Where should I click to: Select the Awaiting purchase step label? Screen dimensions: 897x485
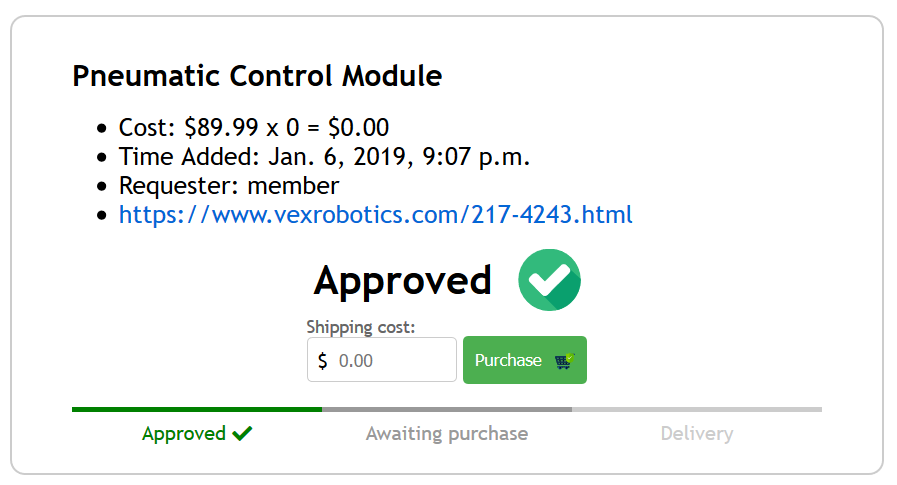[447, 434]
